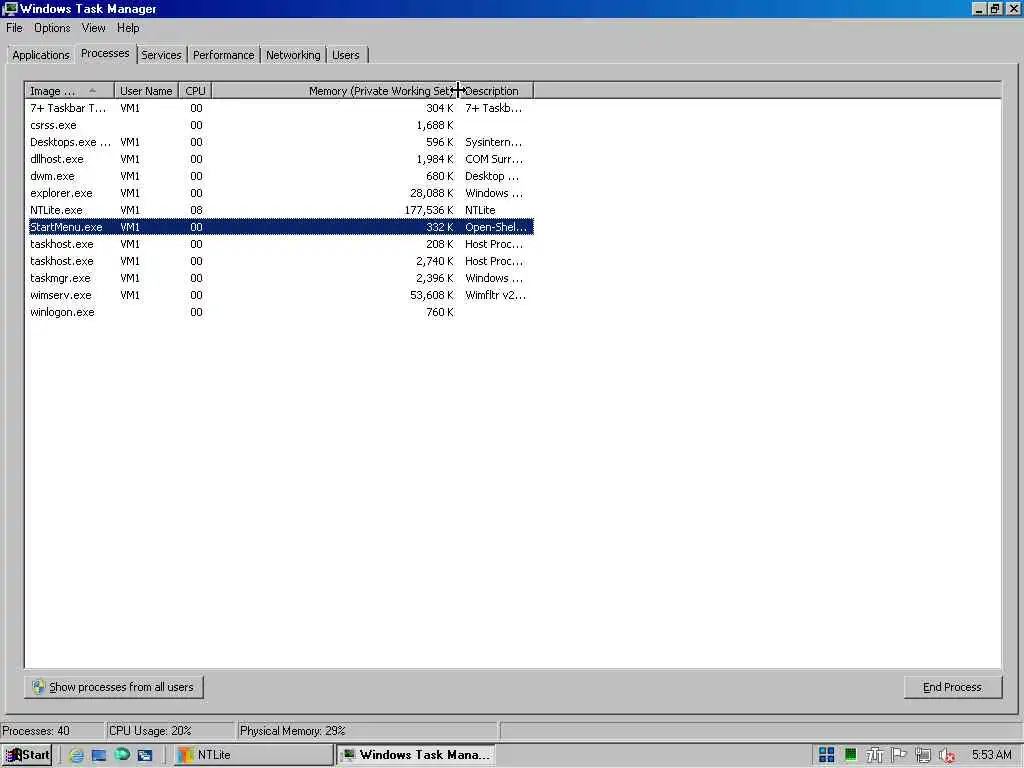The width and height of the screenshot is (1024, 768).
Task: Switch to NTLite taskbar button
Action: pos(253,755)
